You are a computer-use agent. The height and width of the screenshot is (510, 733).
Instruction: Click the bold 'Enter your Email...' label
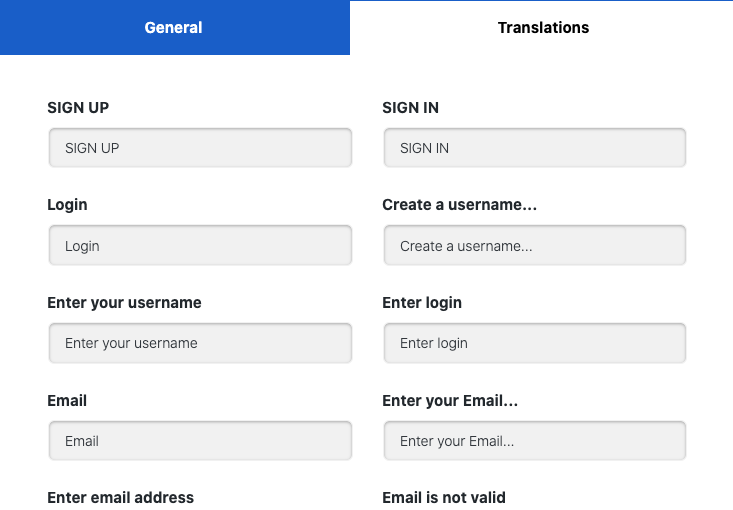(450, 401)
